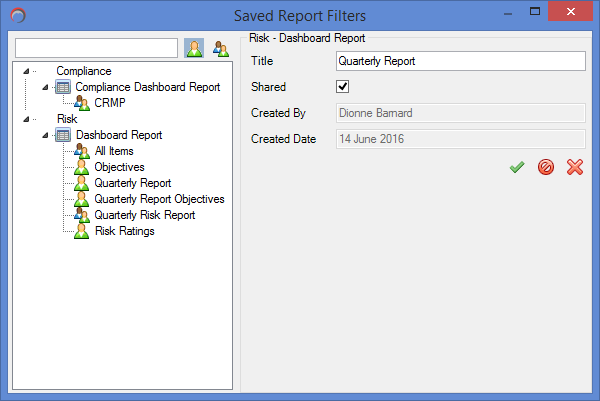Image resolution: width=600 pixels, height=401 pixels.
Task: Collapse the Compliance tree node
Action: pyautogui.click(x=26, y=71)
